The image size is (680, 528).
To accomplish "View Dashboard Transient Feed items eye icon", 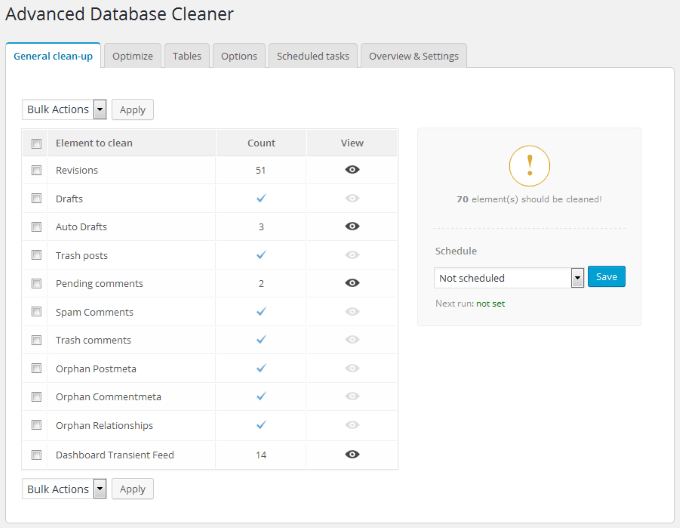I will (x=352, y=454).
